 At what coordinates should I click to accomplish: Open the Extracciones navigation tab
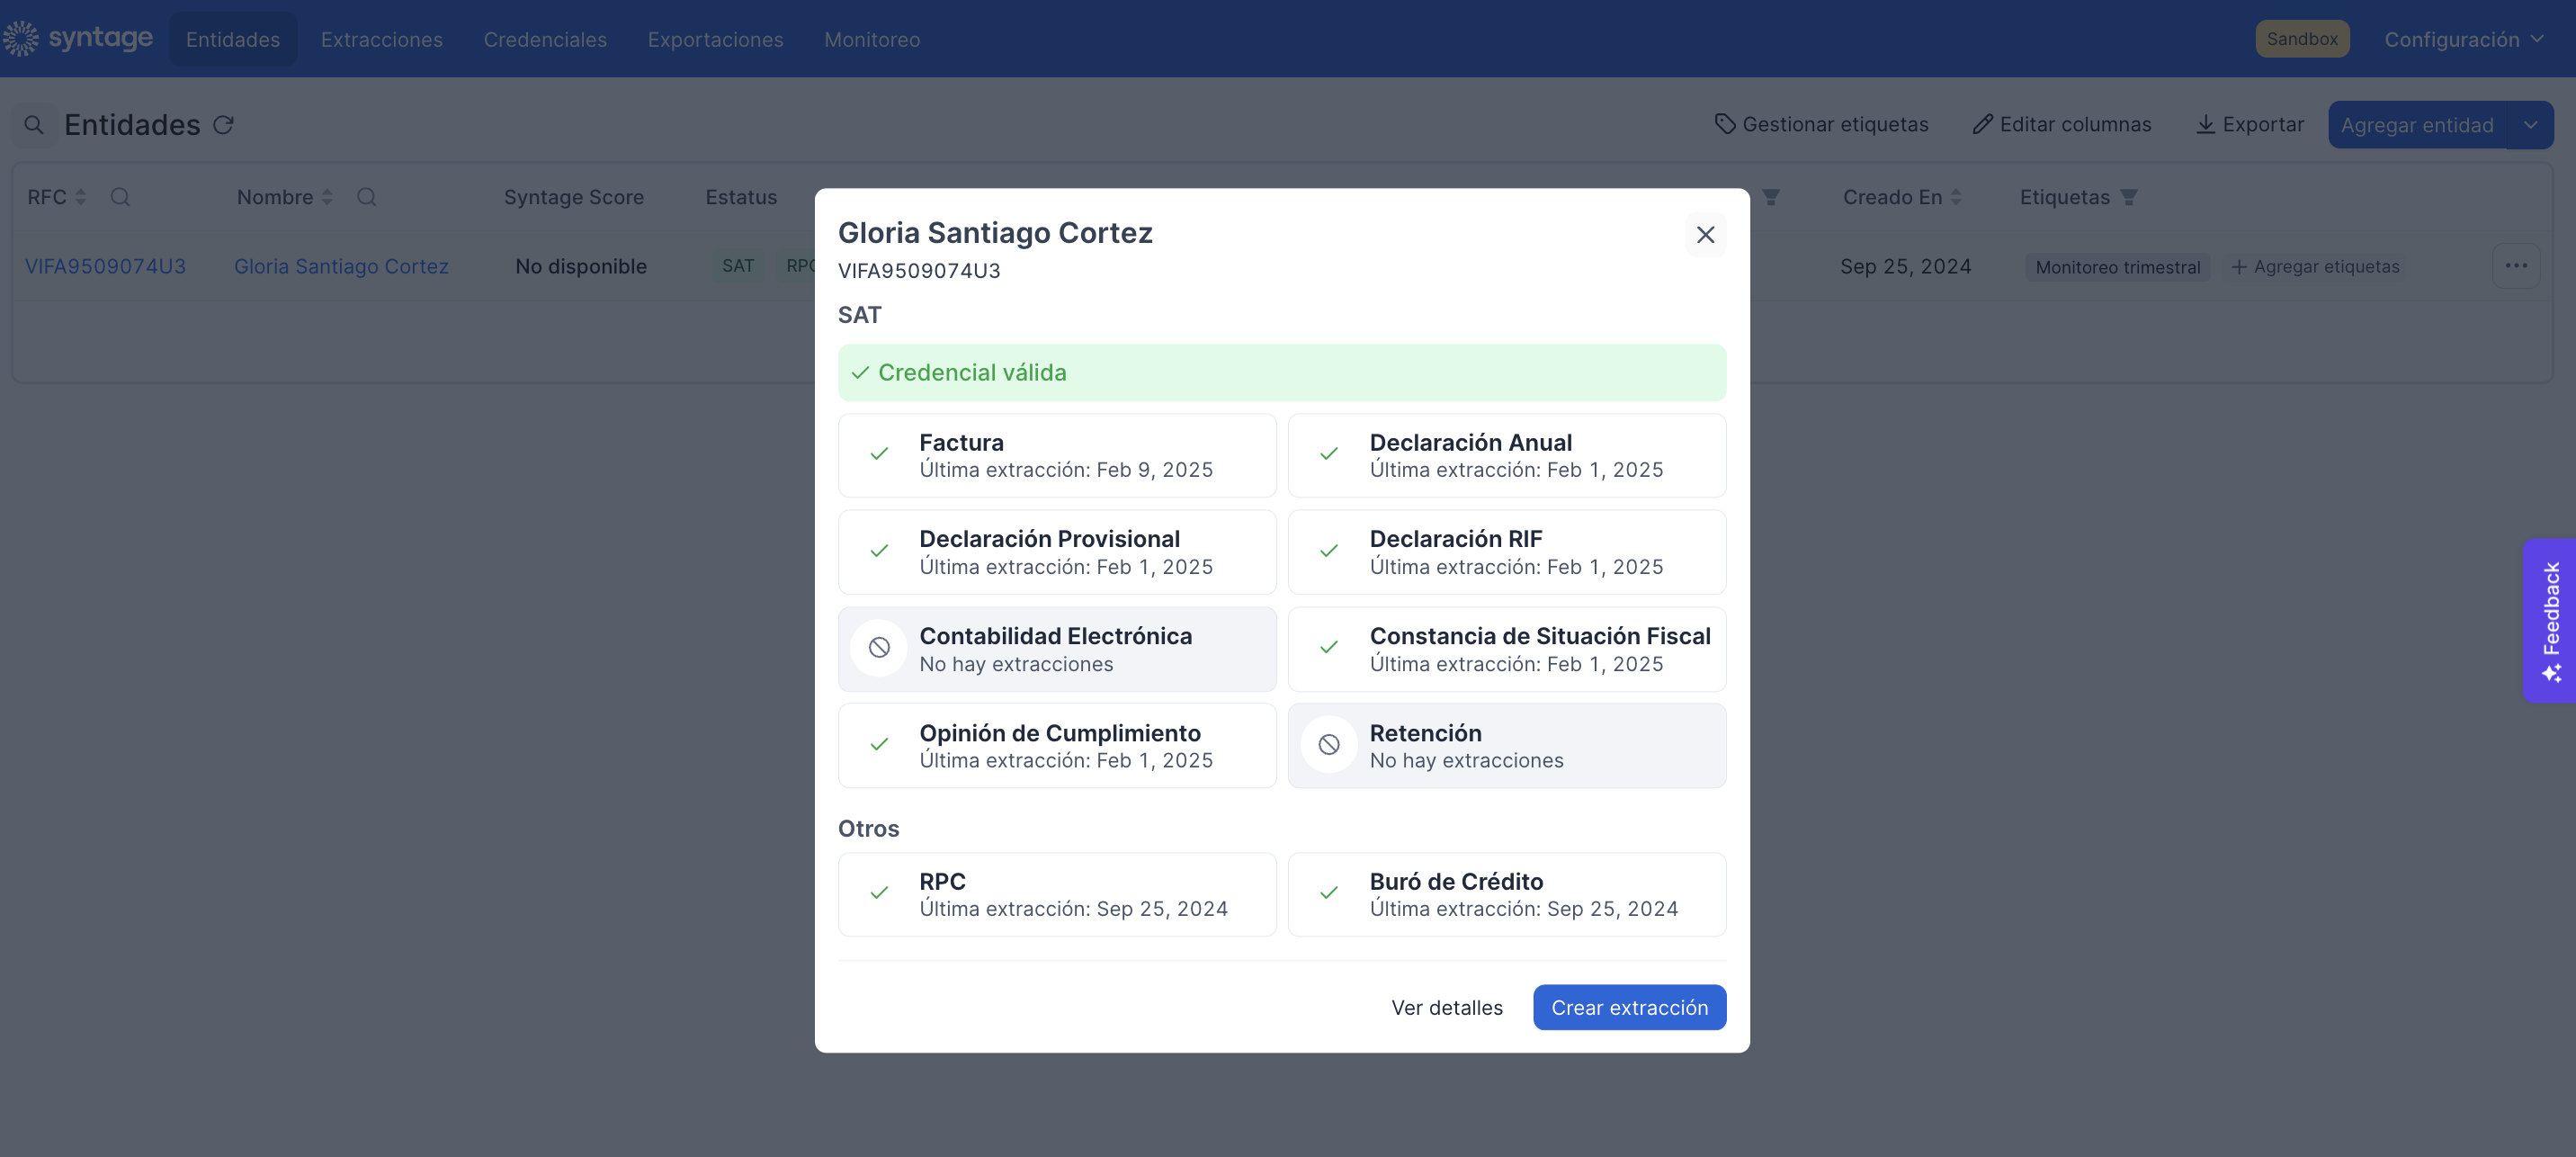coord(382,39)
